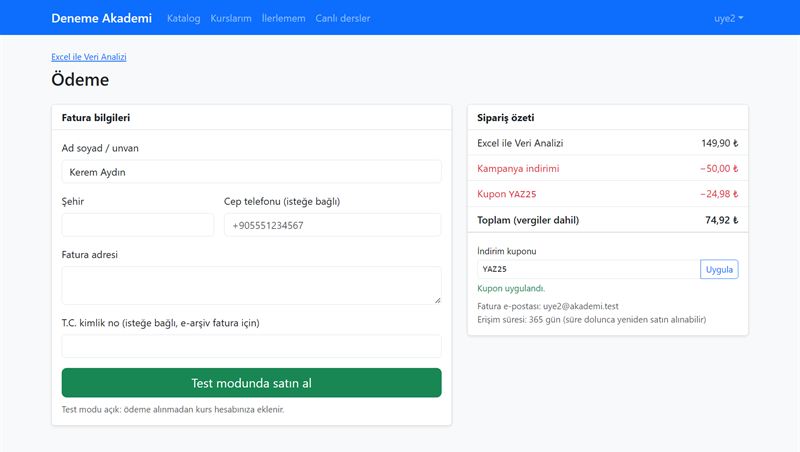Focus the İndirim kuponu input with YAZ25
800x452 pixels.
(x=589, y=269)
